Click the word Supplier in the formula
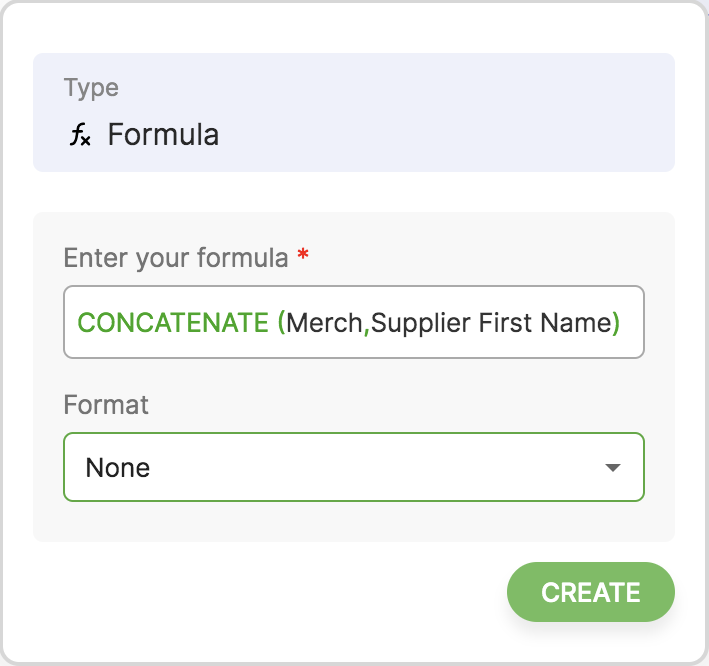Viewport: 709px width, 666px height. [x=412, y=323]
